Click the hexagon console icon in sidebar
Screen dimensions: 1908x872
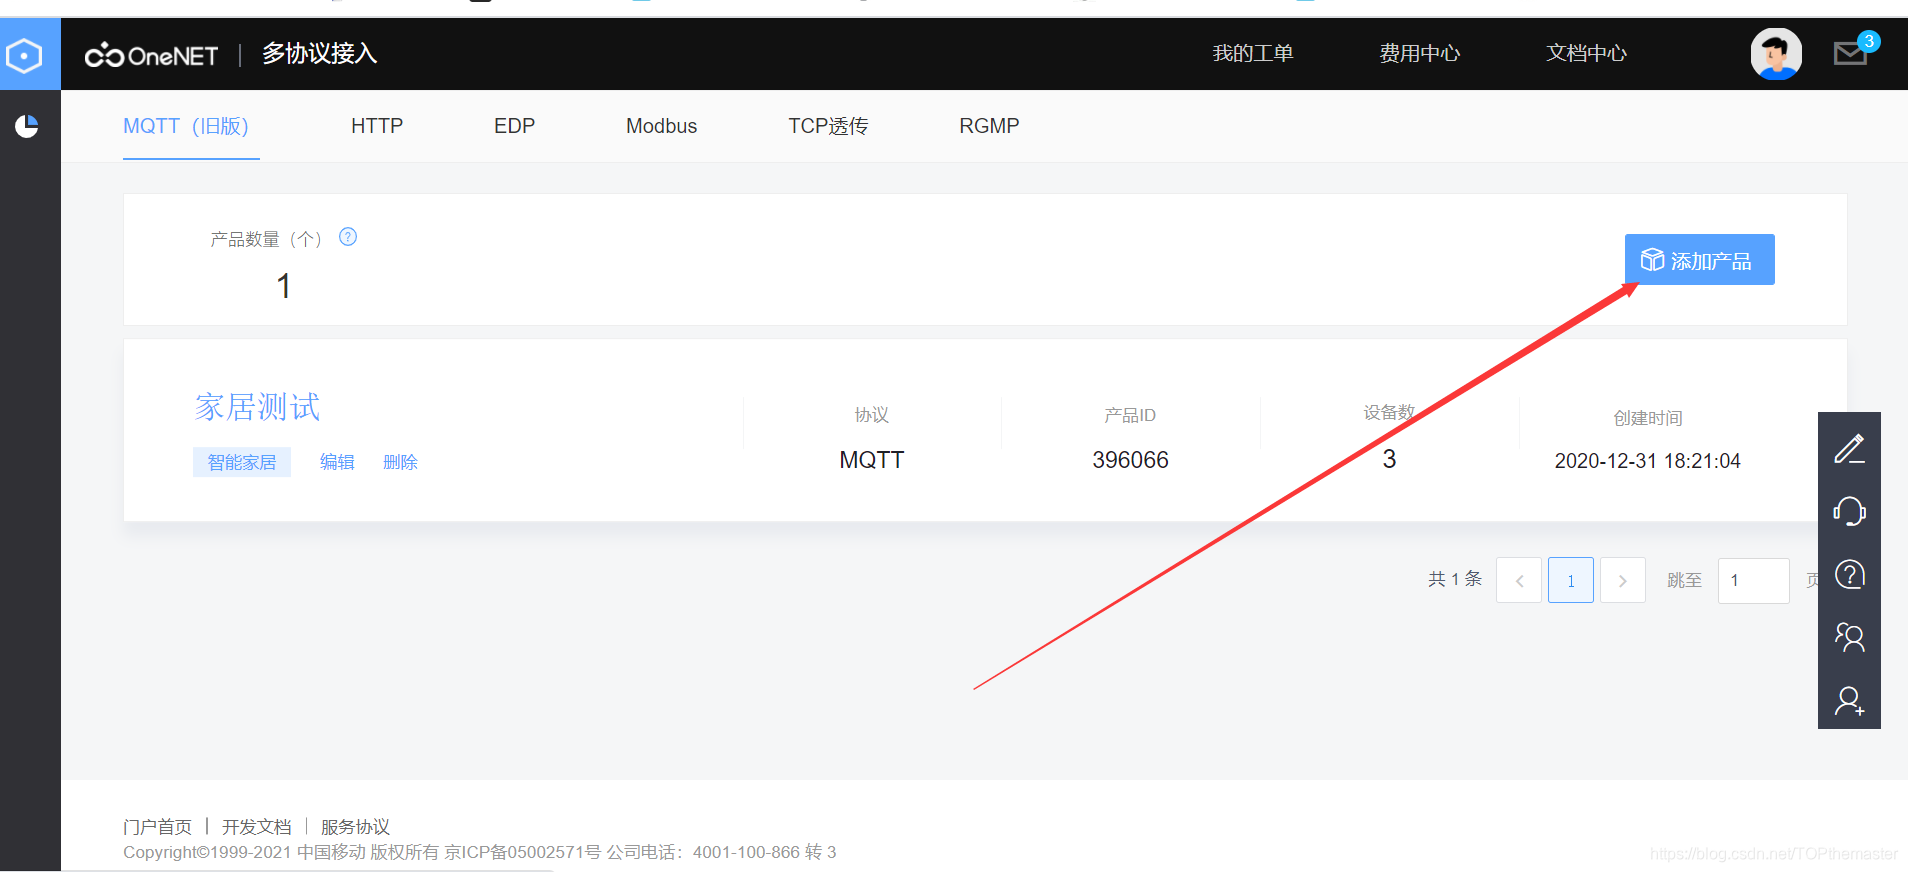24,55
